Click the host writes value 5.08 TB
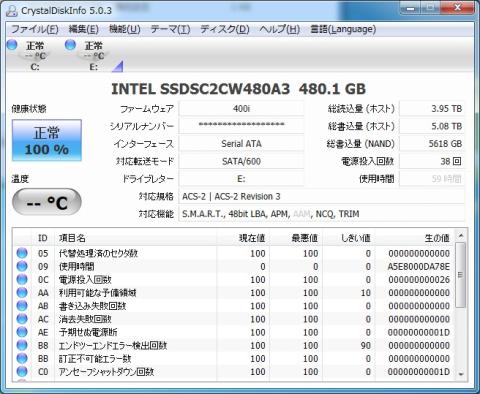Viewport: 480px width, 394px height. [x=432, y=126]
